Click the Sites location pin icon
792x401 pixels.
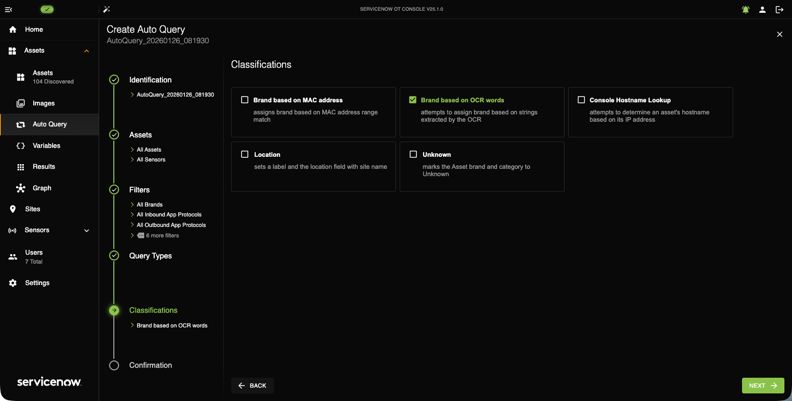13,209
